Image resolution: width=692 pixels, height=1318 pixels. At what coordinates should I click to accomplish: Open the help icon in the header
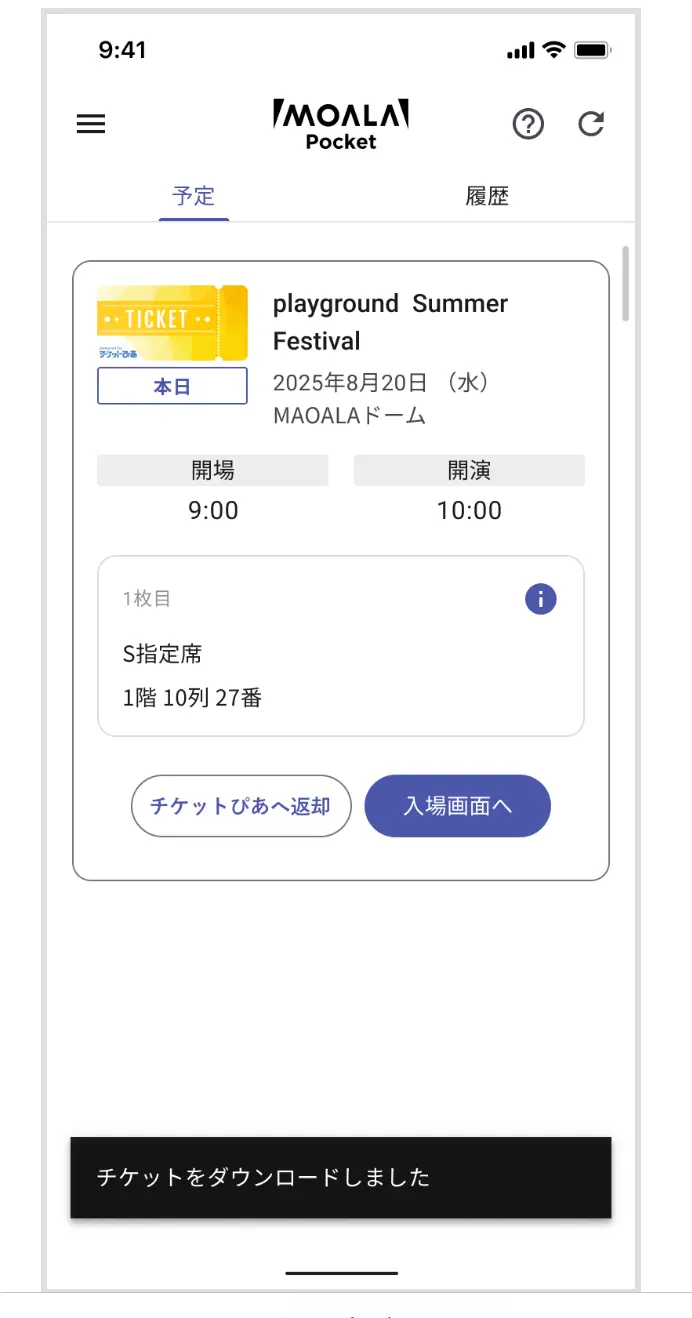coord(528,124)
